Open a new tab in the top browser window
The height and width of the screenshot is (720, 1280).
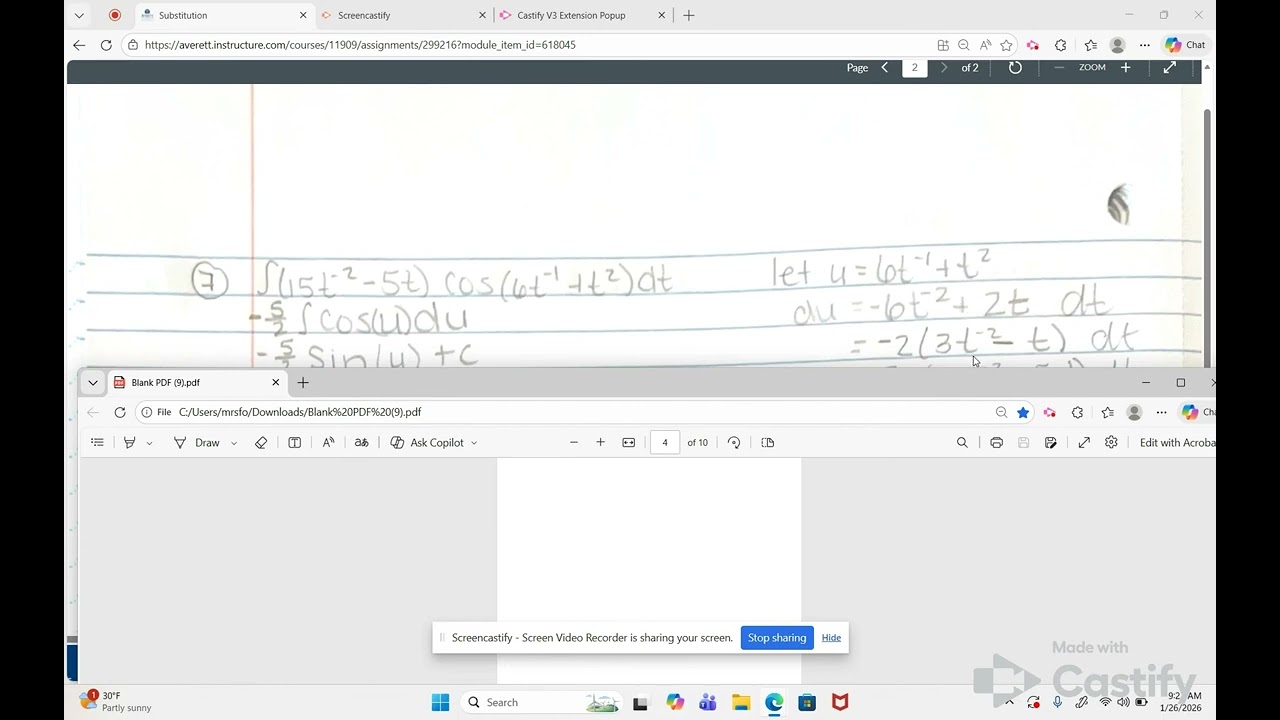click(x=688, y=15)
